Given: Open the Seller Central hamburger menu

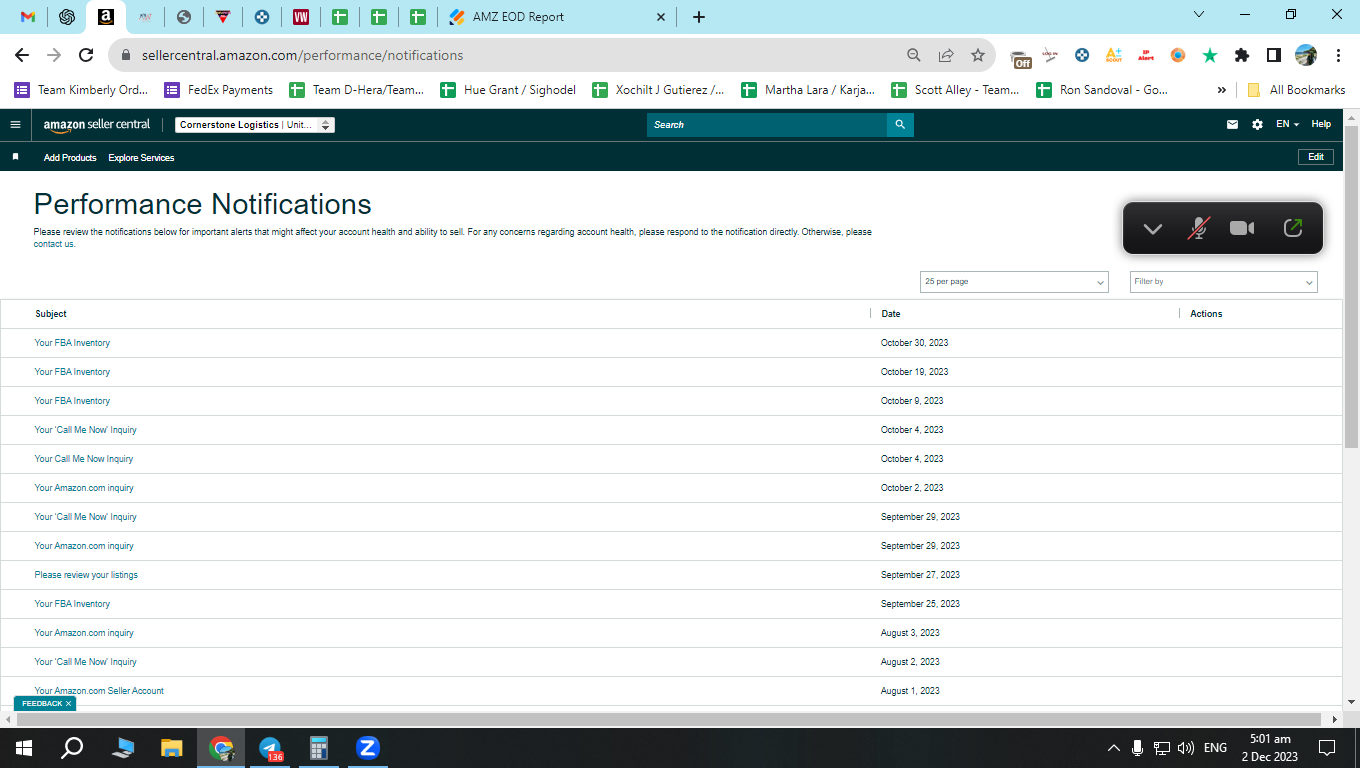Looking at the screenshot, I should 15,125.
